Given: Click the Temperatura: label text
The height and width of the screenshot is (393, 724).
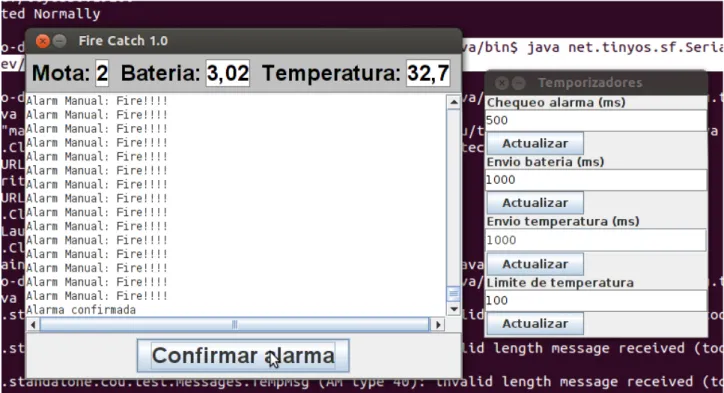Looking at the screenshot, I should pyautogui.click(x=331, y=73).
